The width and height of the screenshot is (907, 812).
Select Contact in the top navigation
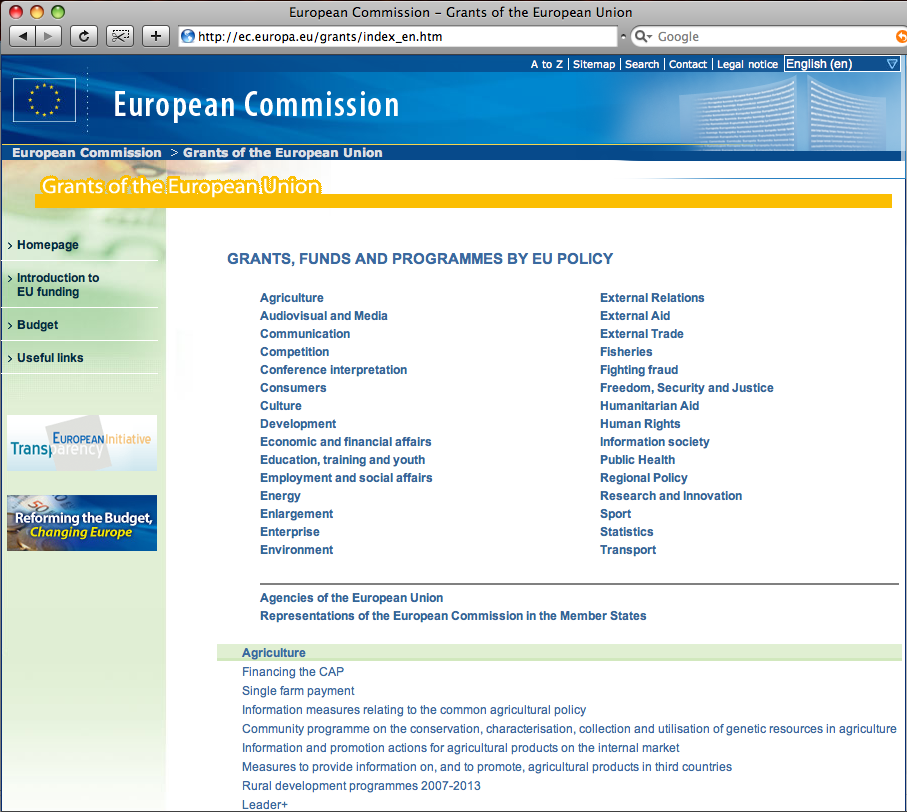(x=687, y=64)
